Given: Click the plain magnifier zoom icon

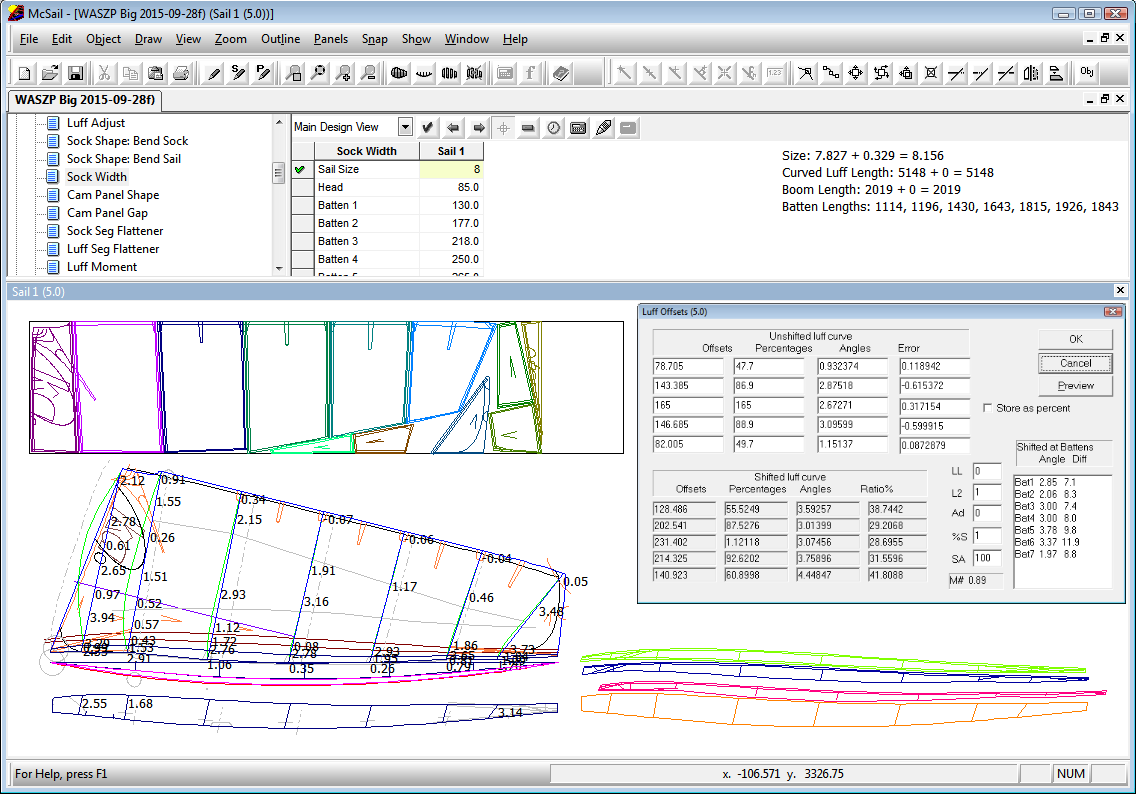Looking at the screenshot, I should pyautogui.click(x=319, y=73).
